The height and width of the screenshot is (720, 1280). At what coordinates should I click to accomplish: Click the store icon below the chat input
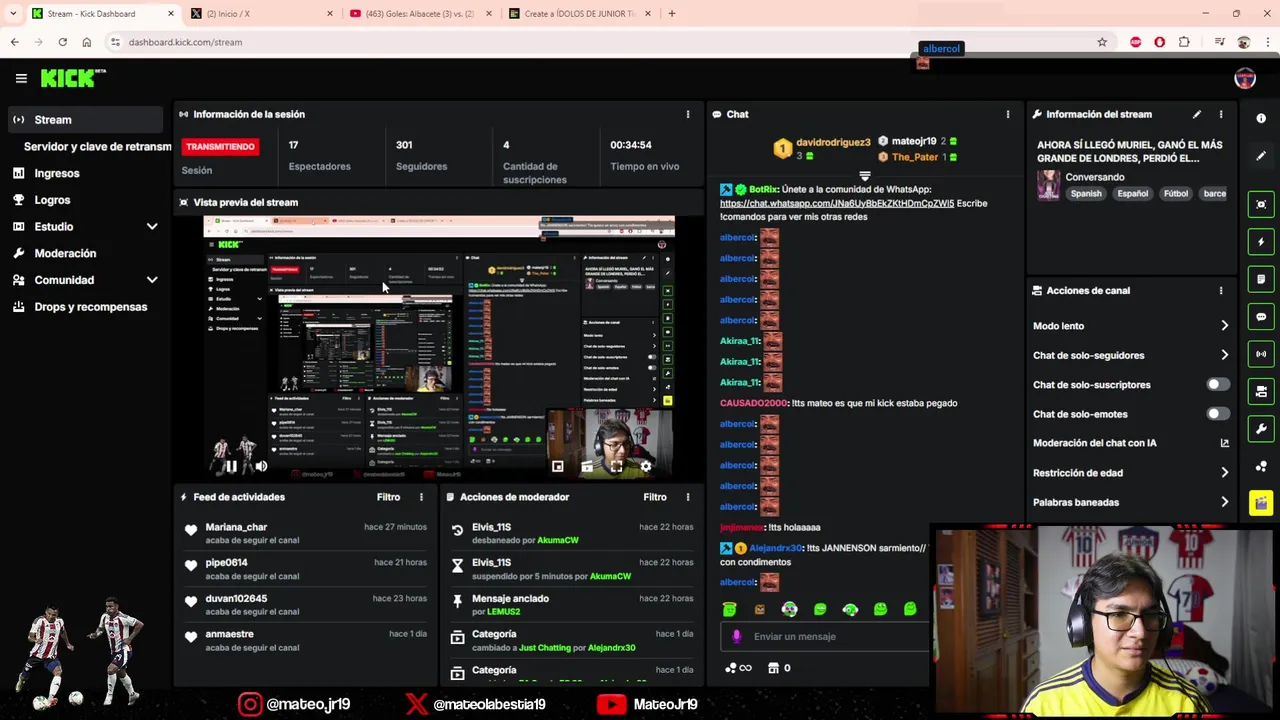[x=773, y=668]
